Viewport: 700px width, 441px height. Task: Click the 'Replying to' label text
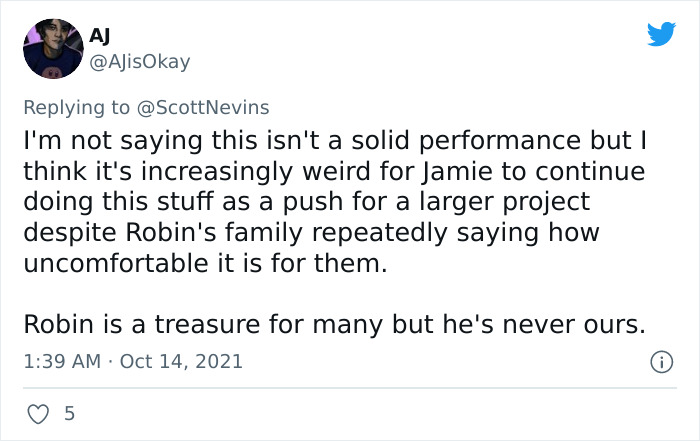77,106
